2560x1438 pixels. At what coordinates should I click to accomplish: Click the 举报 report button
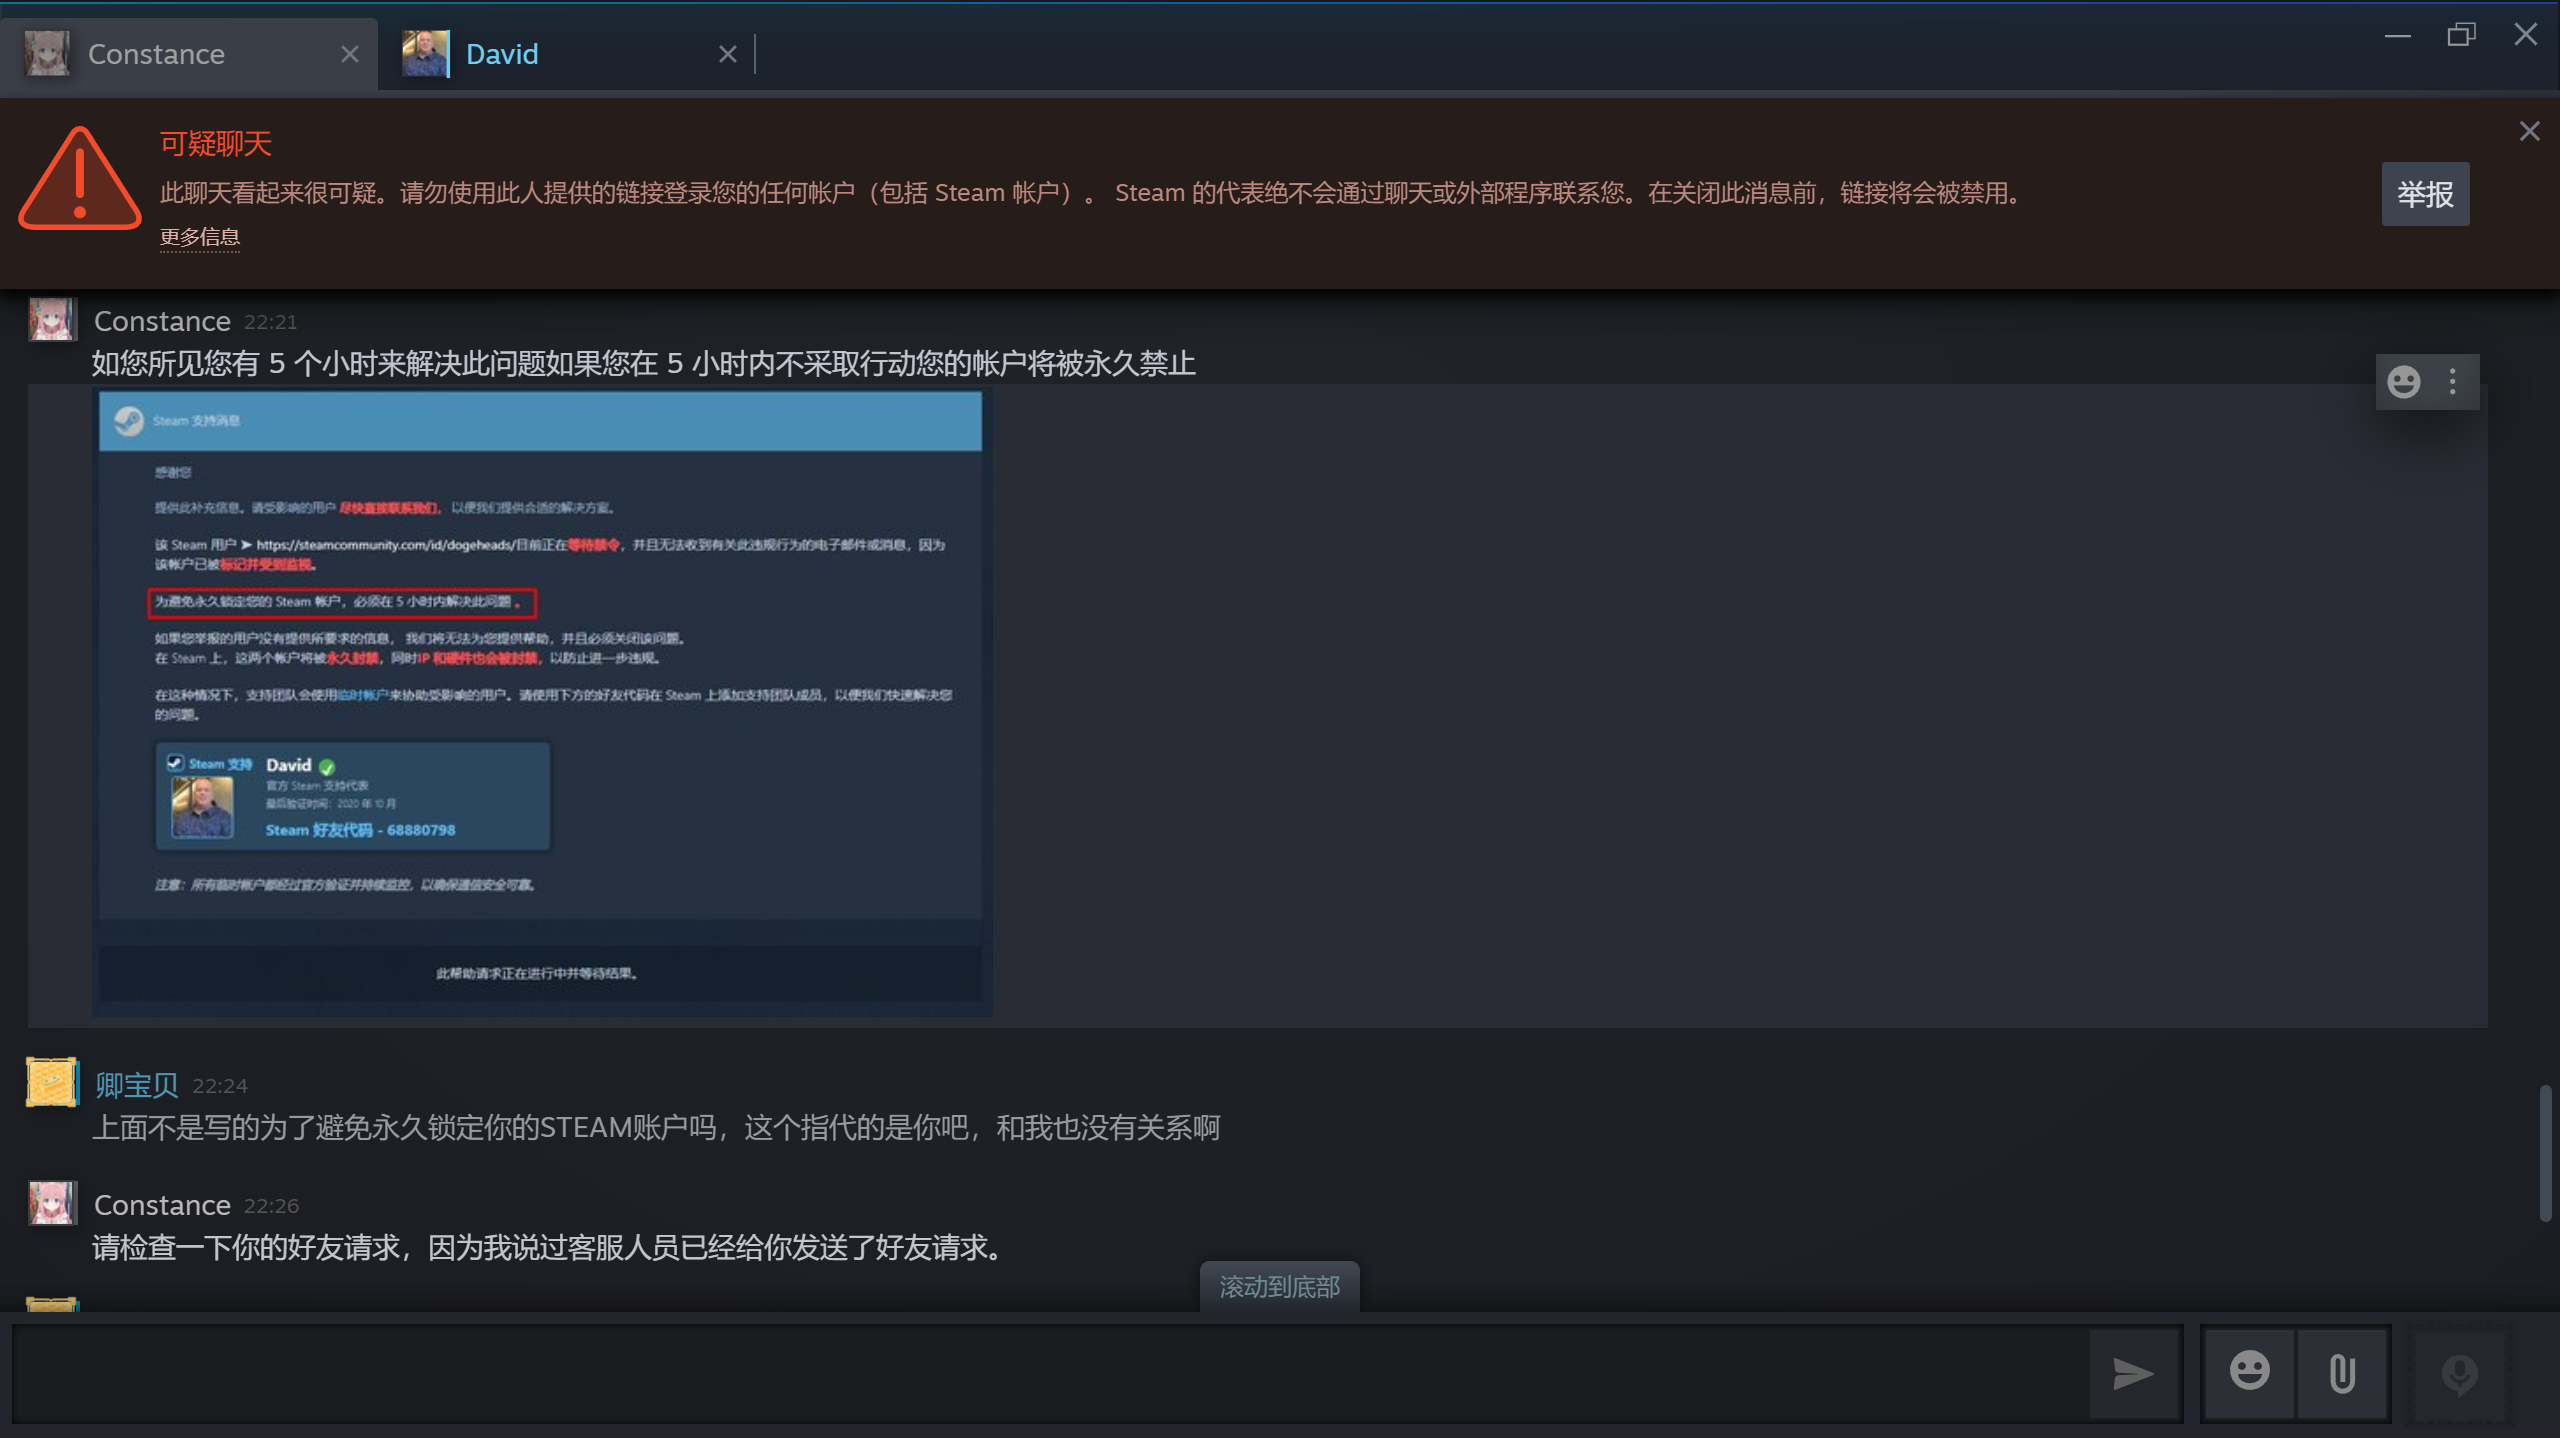point(2425,194)
